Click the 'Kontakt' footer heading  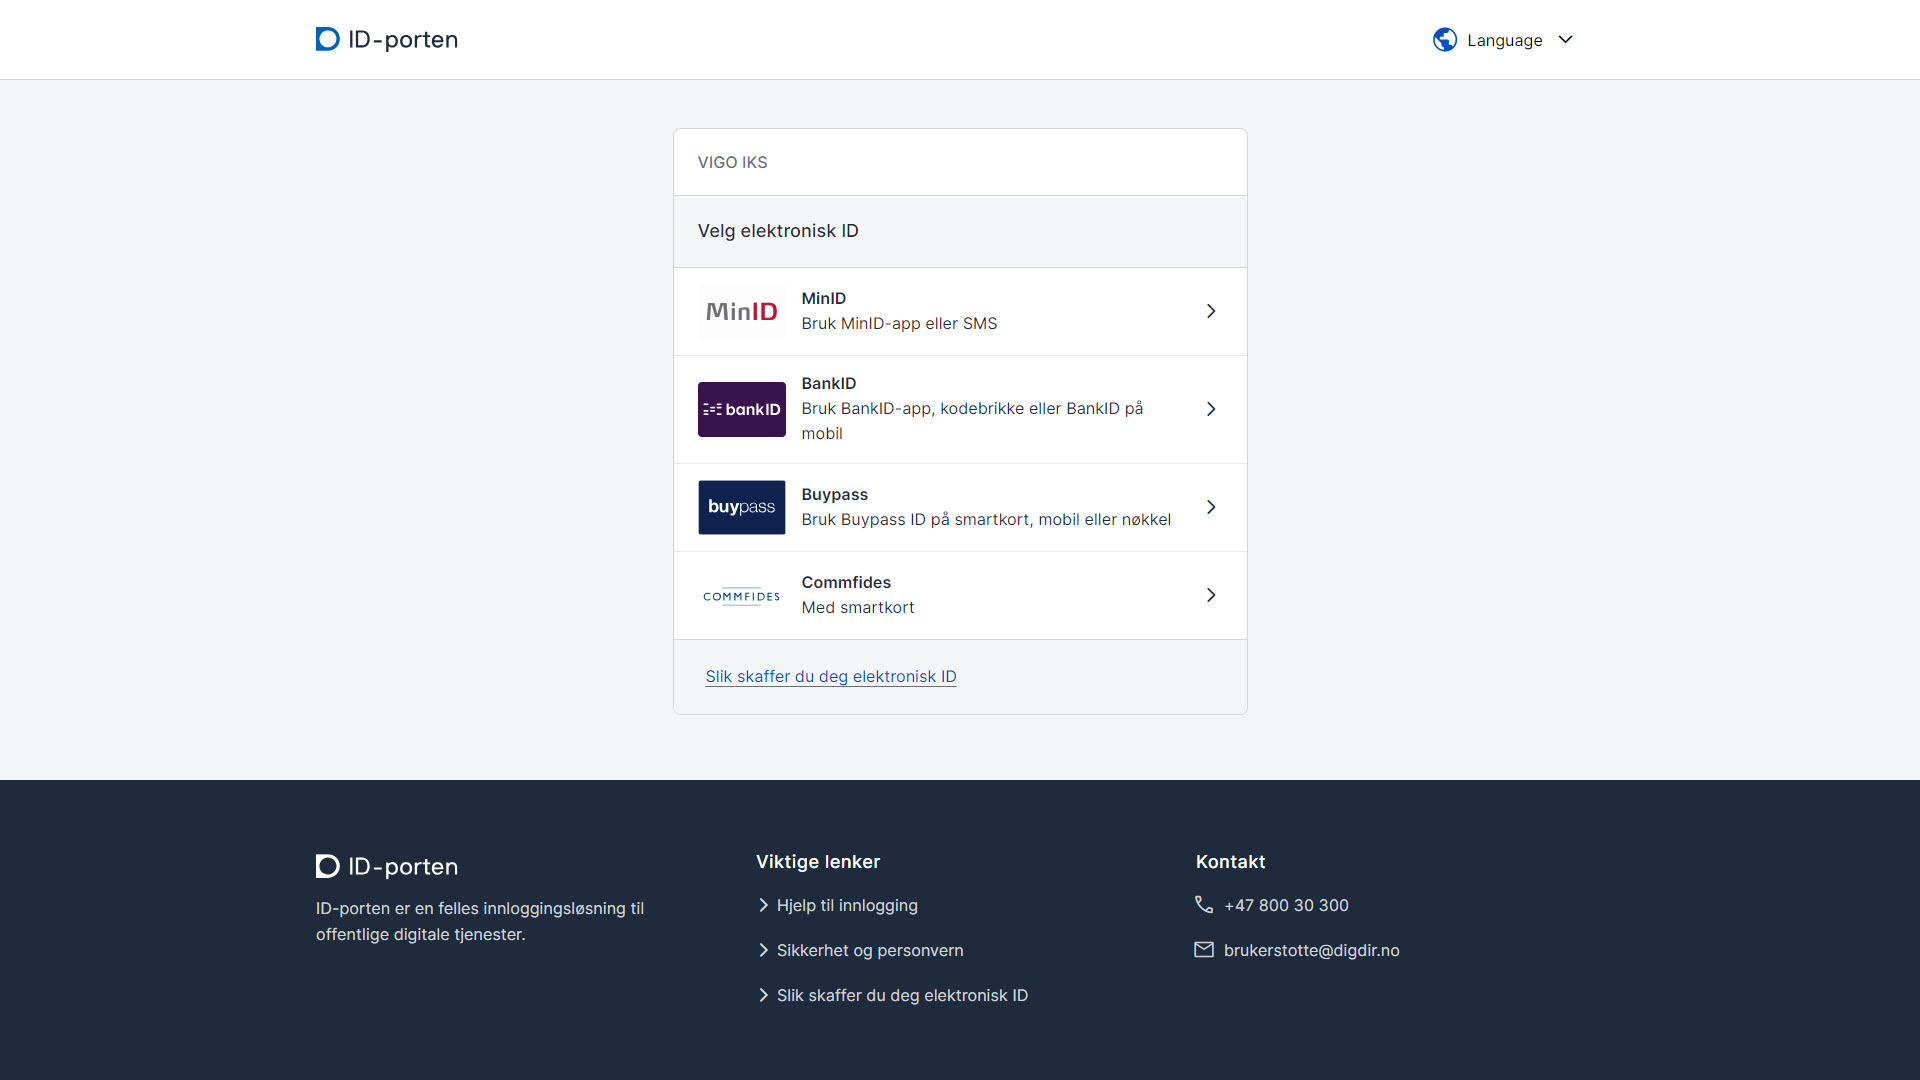(1230, 862)
